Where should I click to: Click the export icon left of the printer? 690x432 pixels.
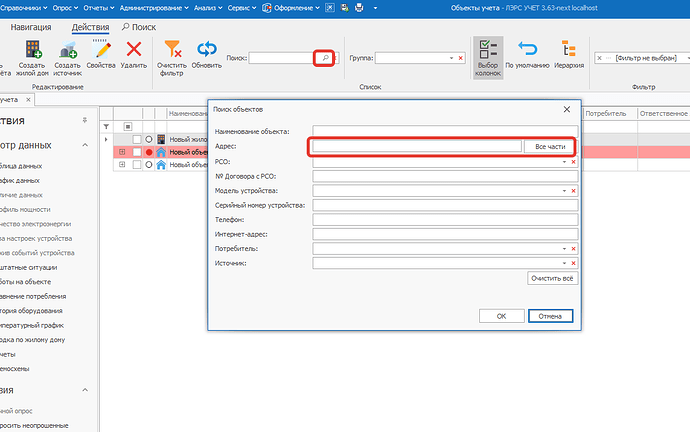345,7
